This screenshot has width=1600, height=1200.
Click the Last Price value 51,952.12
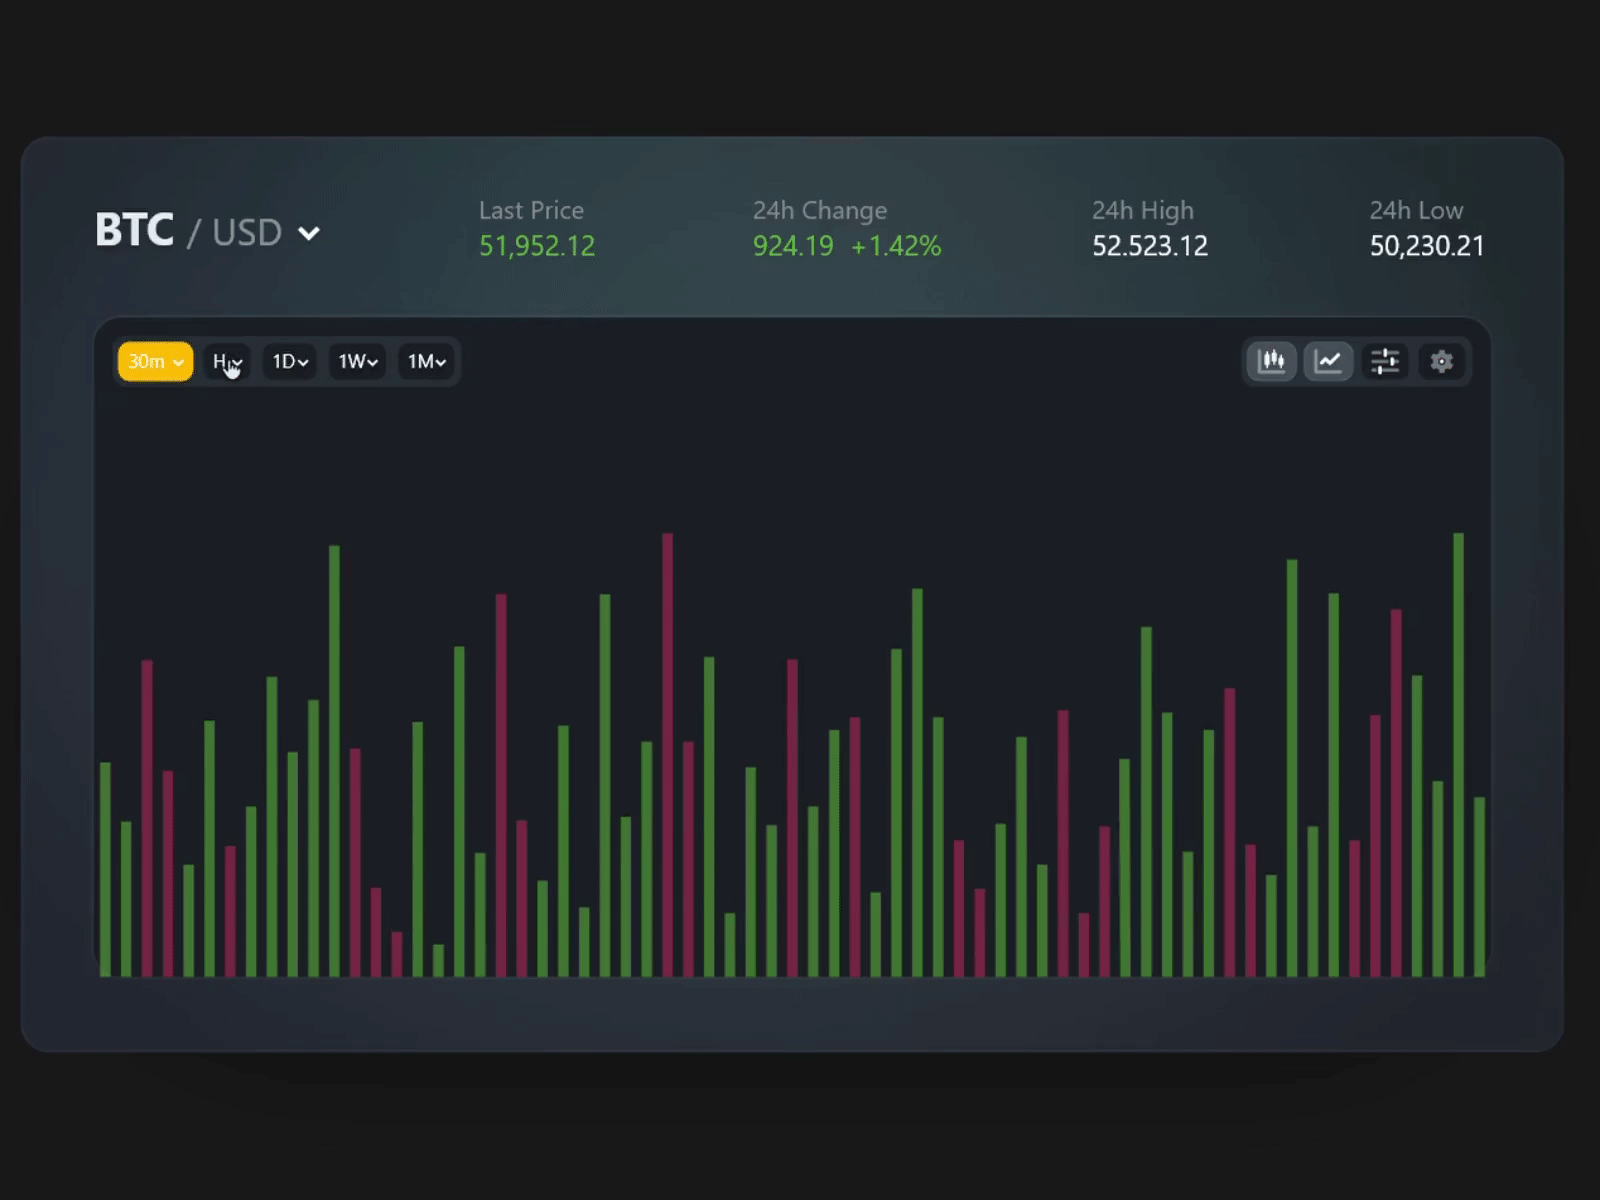537,246
